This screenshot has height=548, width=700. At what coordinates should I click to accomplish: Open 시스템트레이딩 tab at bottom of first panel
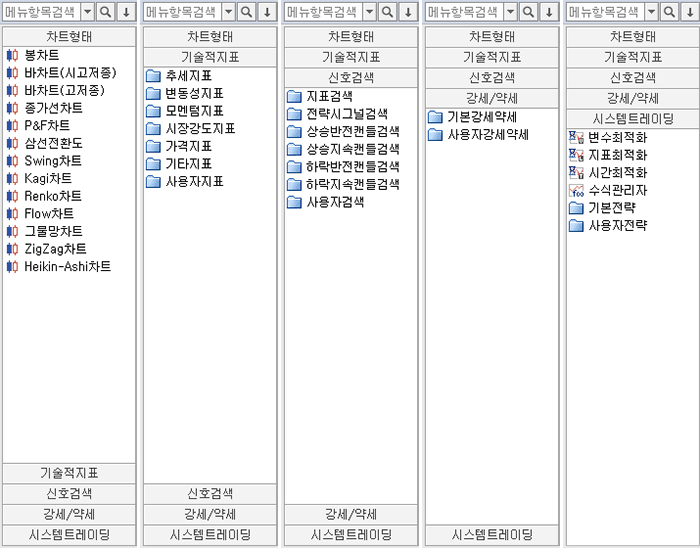coord(69,535)
